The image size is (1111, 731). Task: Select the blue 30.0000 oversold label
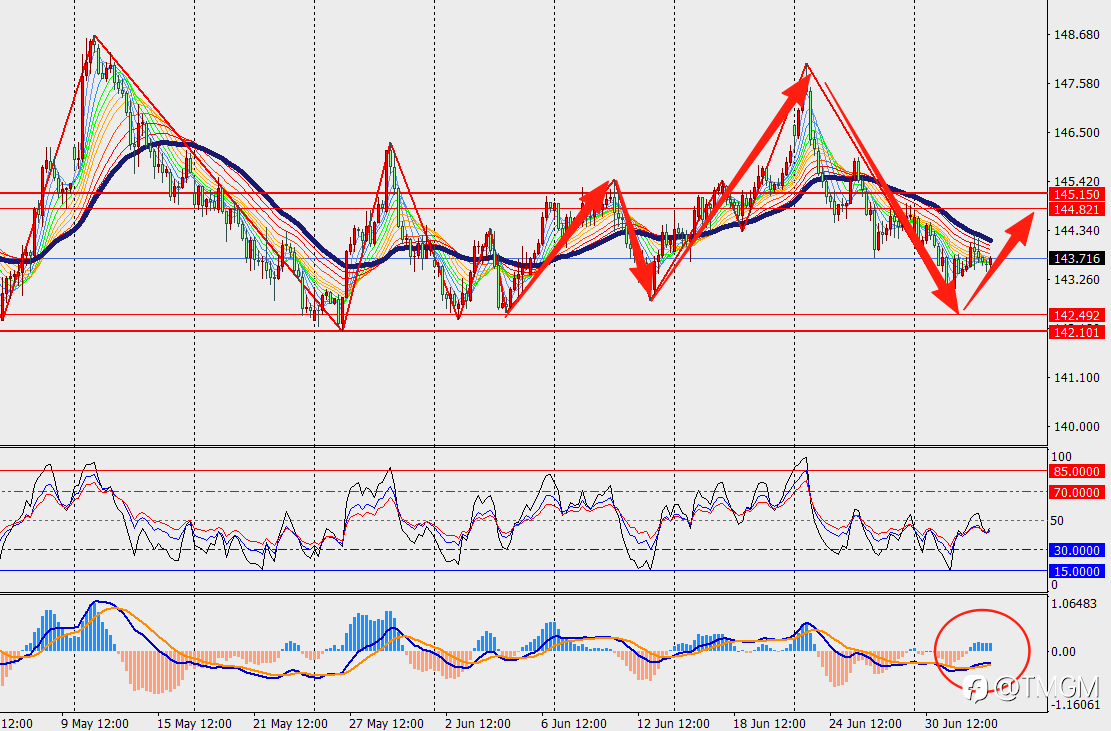(x=1076, y=550)
